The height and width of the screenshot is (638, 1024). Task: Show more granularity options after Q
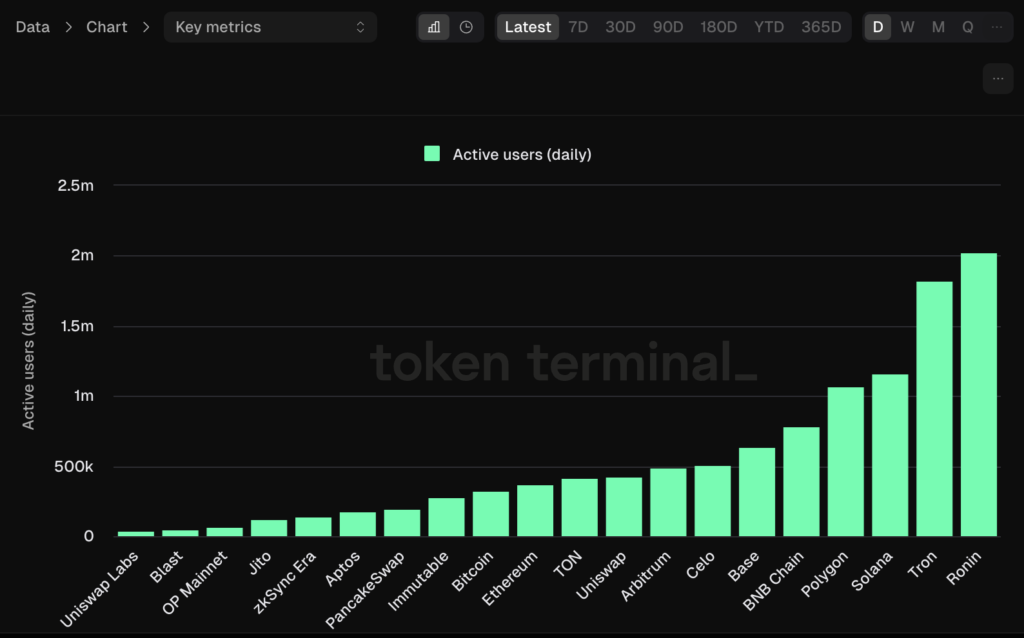997,27
